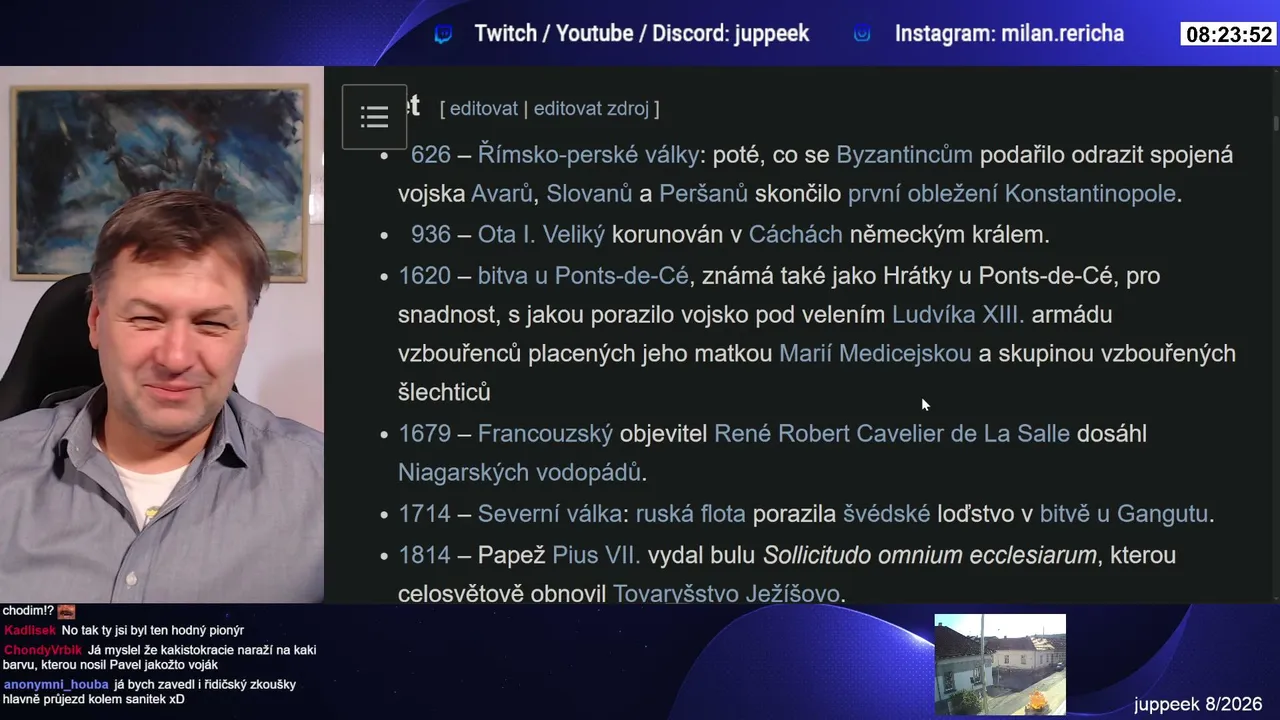Click the street camera thumbnail
1280x720 pixels.
click(x=1000, y=664)
